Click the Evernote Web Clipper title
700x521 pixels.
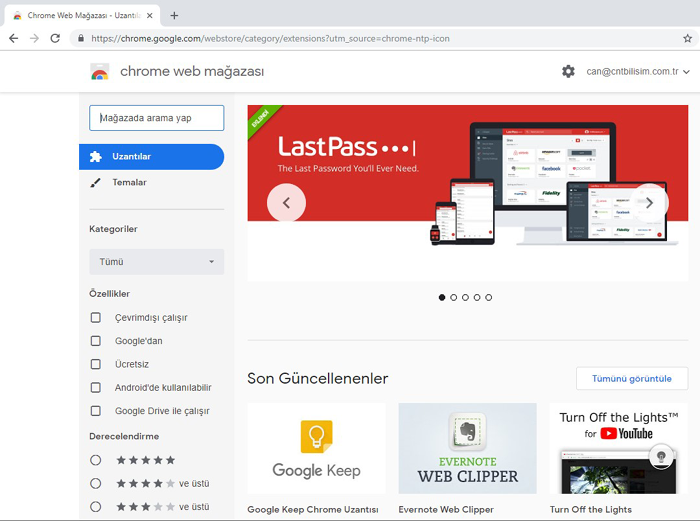(x=446, y=509)
